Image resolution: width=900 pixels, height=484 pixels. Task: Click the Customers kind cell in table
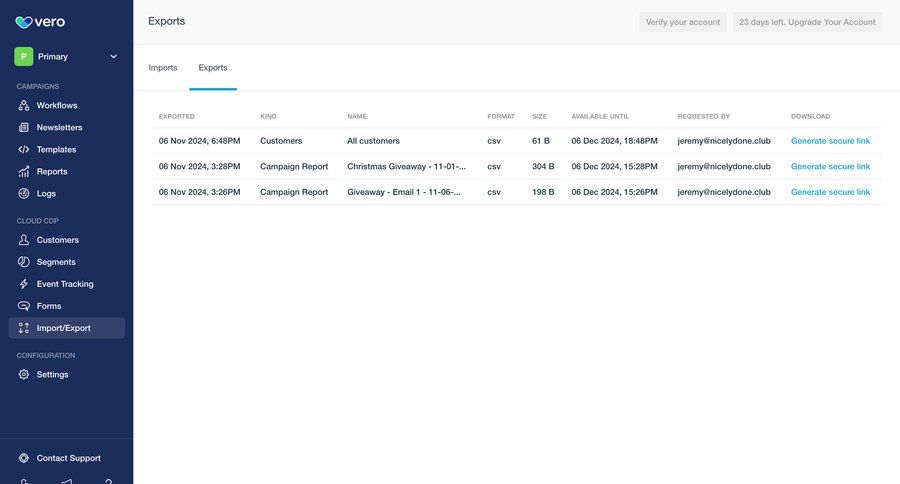[281, 141]
